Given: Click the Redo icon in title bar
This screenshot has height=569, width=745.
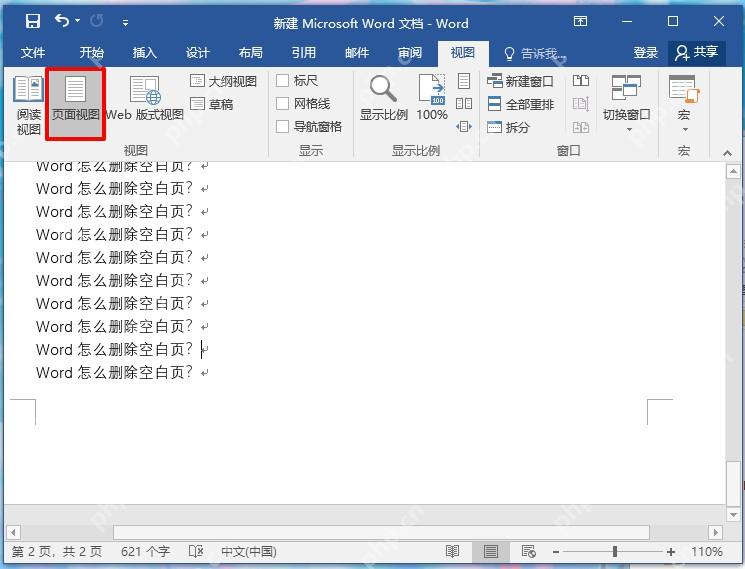Looking at the screenshot, I should point(97,21).
